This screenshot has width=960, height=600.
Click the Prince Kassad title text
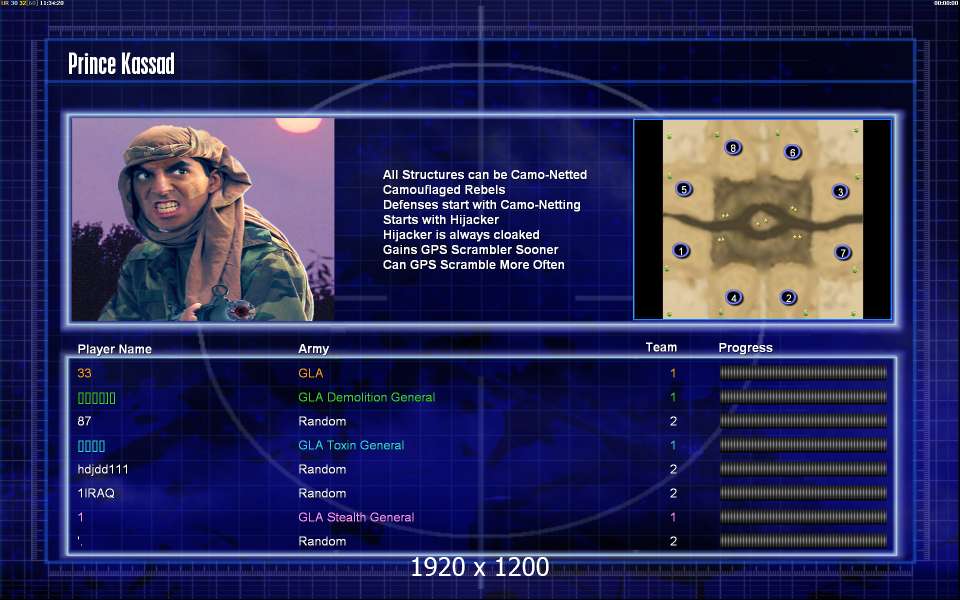pyautogui.click(x=121, y=63)
